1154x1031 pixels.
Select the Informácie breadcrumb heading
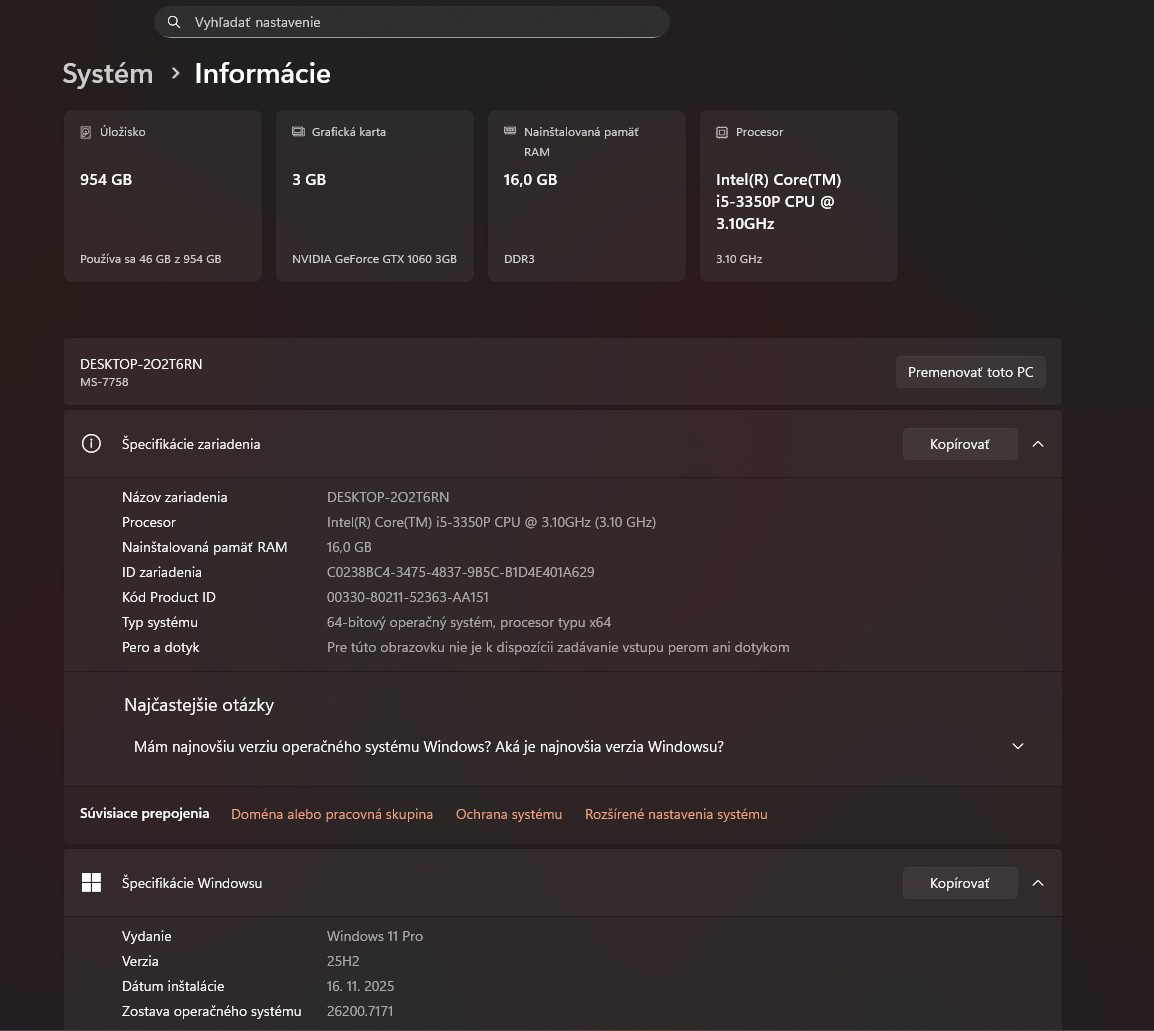click(x=262, y=73)
